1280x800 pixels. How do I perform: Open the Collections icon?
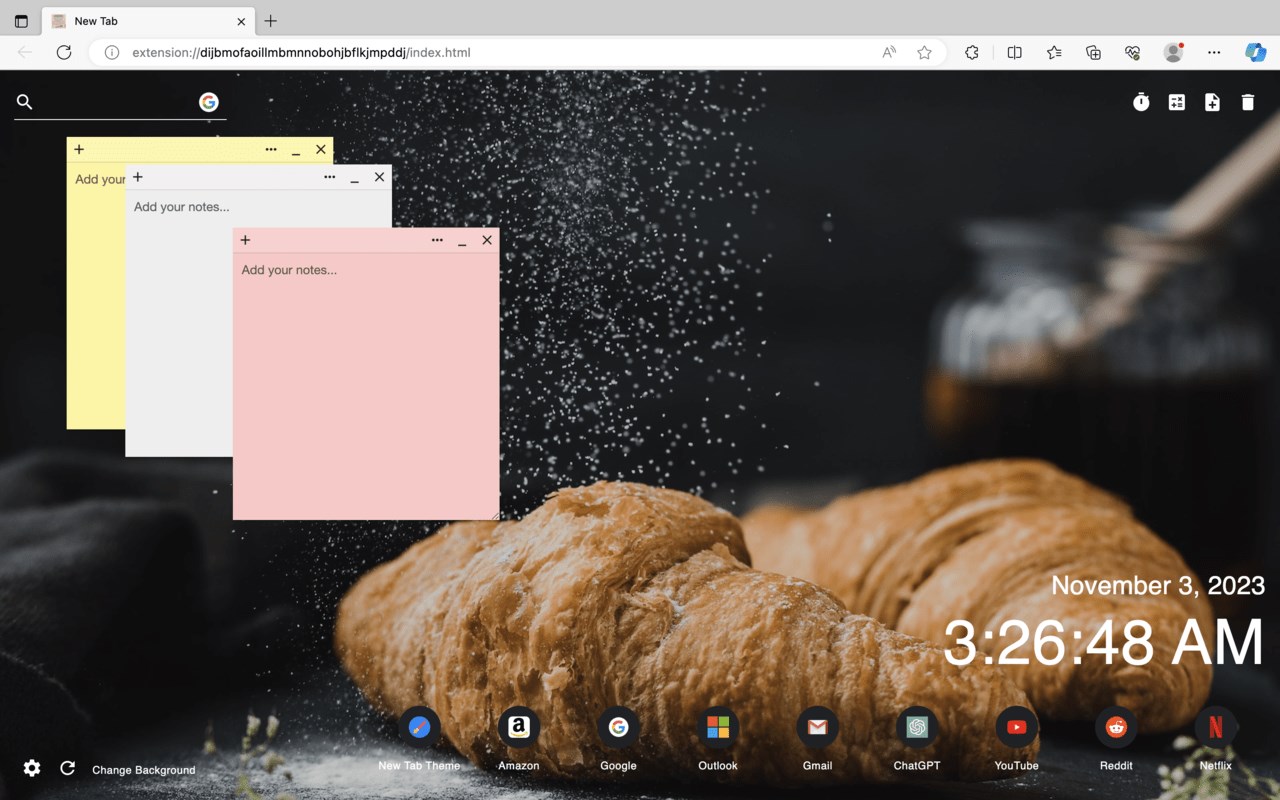pos(1093,52)
